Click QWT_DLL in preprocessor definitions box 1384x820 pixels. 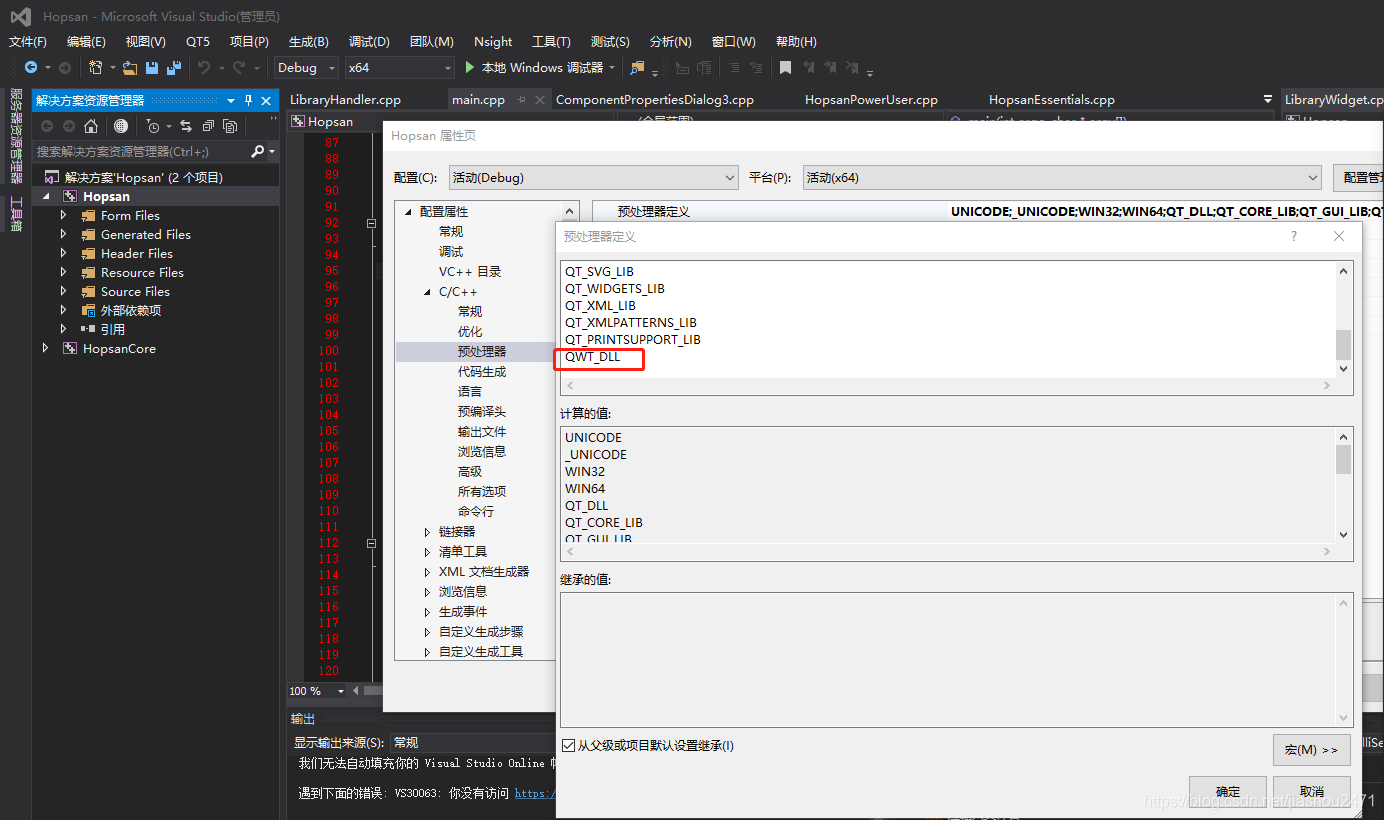coord(593,357)
